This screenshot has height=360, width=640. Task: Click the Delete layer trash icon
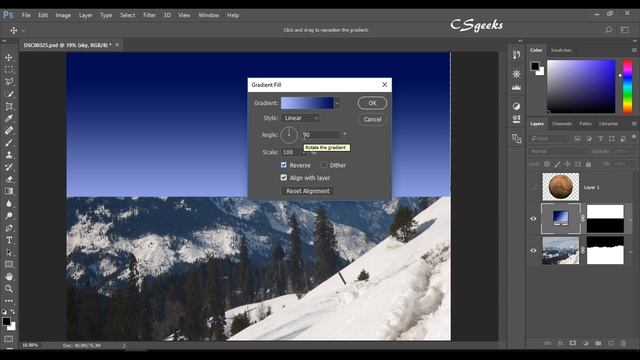click(x=623, y=343)
